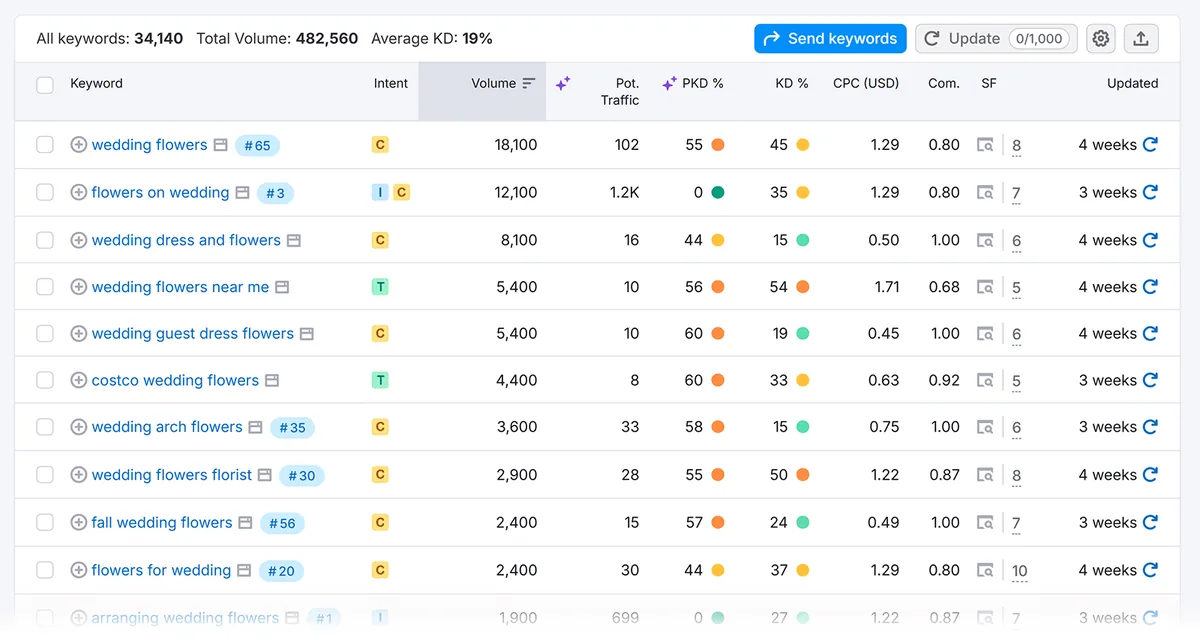Click position badge #35 for wedding arch flowers
The image size is (1200, 640).
292,428
